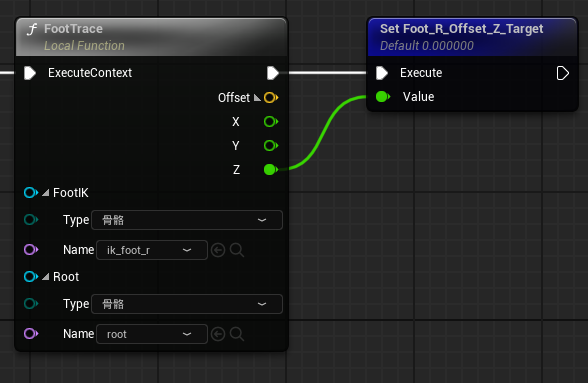This screenshot has width=588, height=383.
Task: Open ik_foot_r Name dropdown
Action: point(152,250)
